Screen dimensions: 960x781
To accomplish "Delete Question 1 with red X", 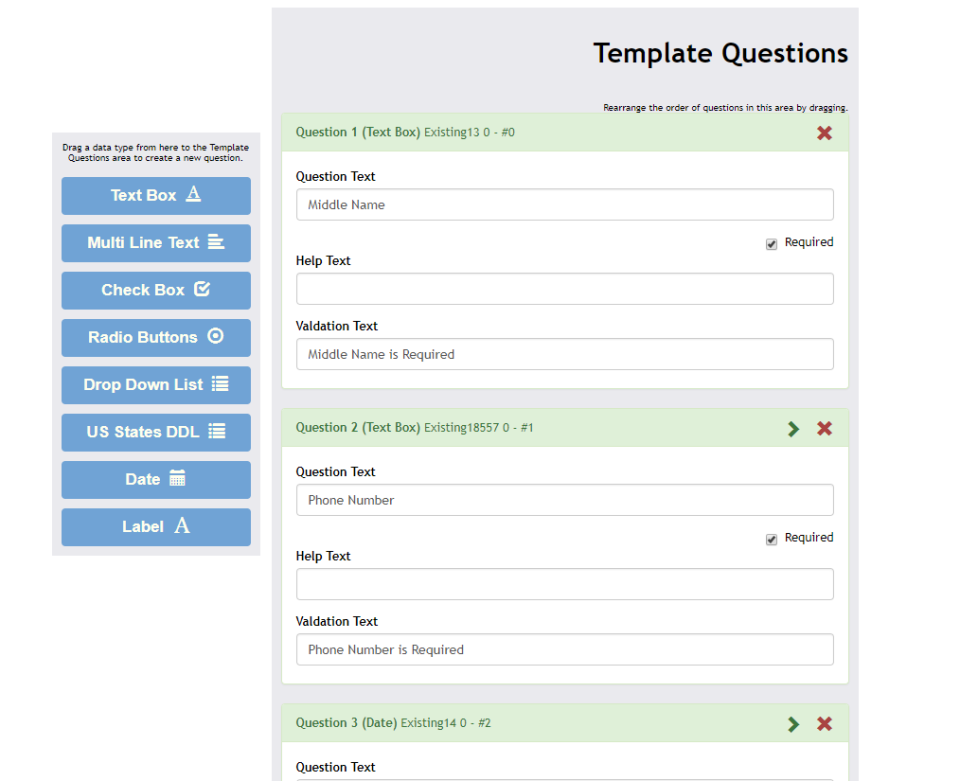I will (x=824, y=133).
